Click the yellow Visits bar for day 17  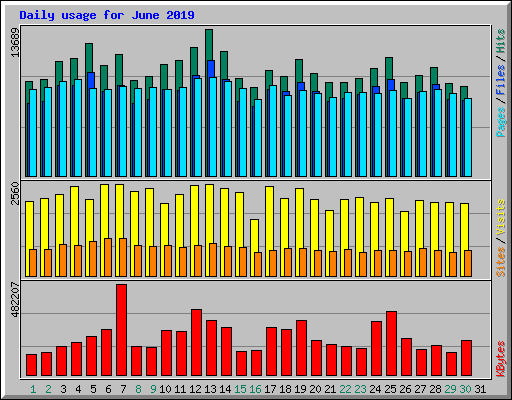[x=270, y=218]
